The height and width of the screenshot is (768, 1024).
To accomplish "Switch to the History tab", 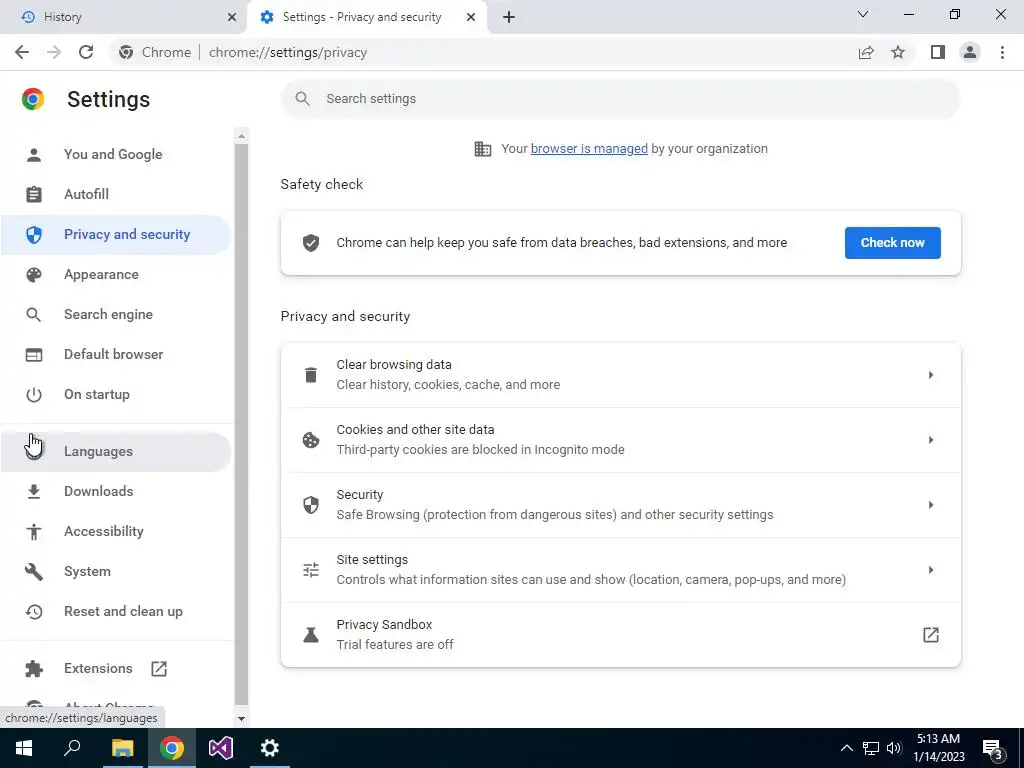I will pyautogui.click(x=123, y=17).
